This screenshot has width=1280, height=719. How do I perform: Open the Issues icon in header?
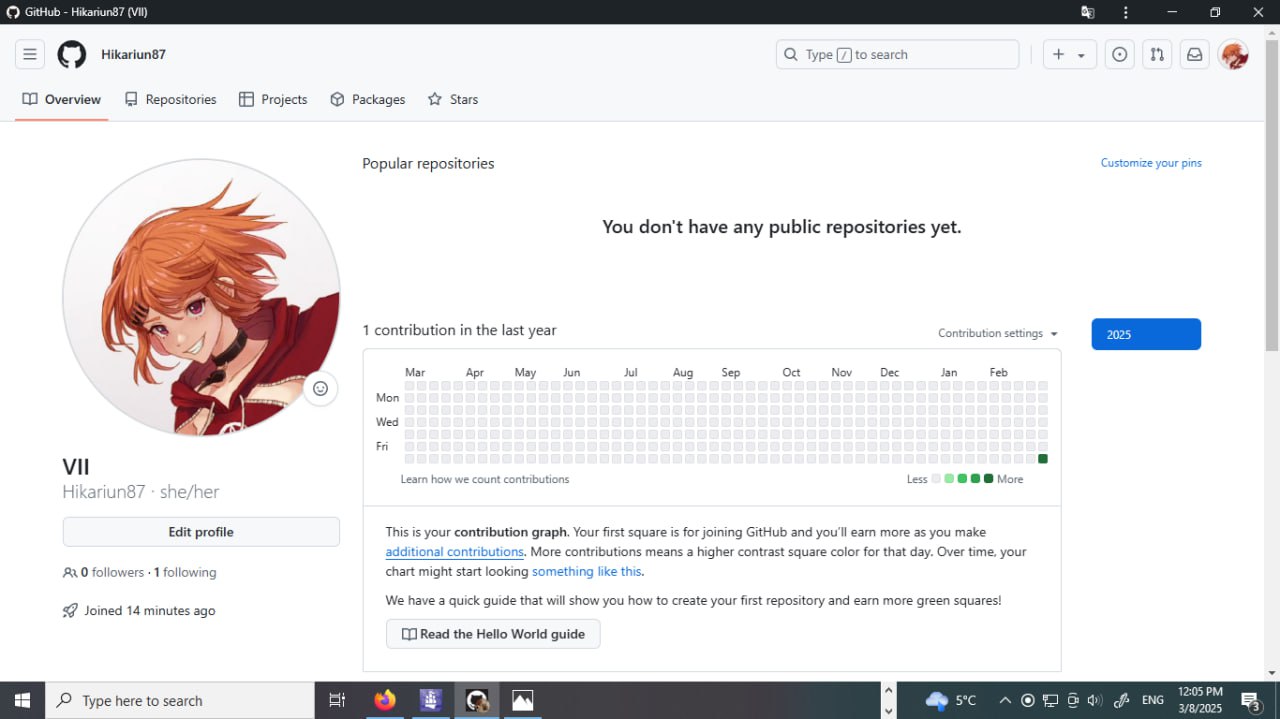click(x=1120, y=55)
